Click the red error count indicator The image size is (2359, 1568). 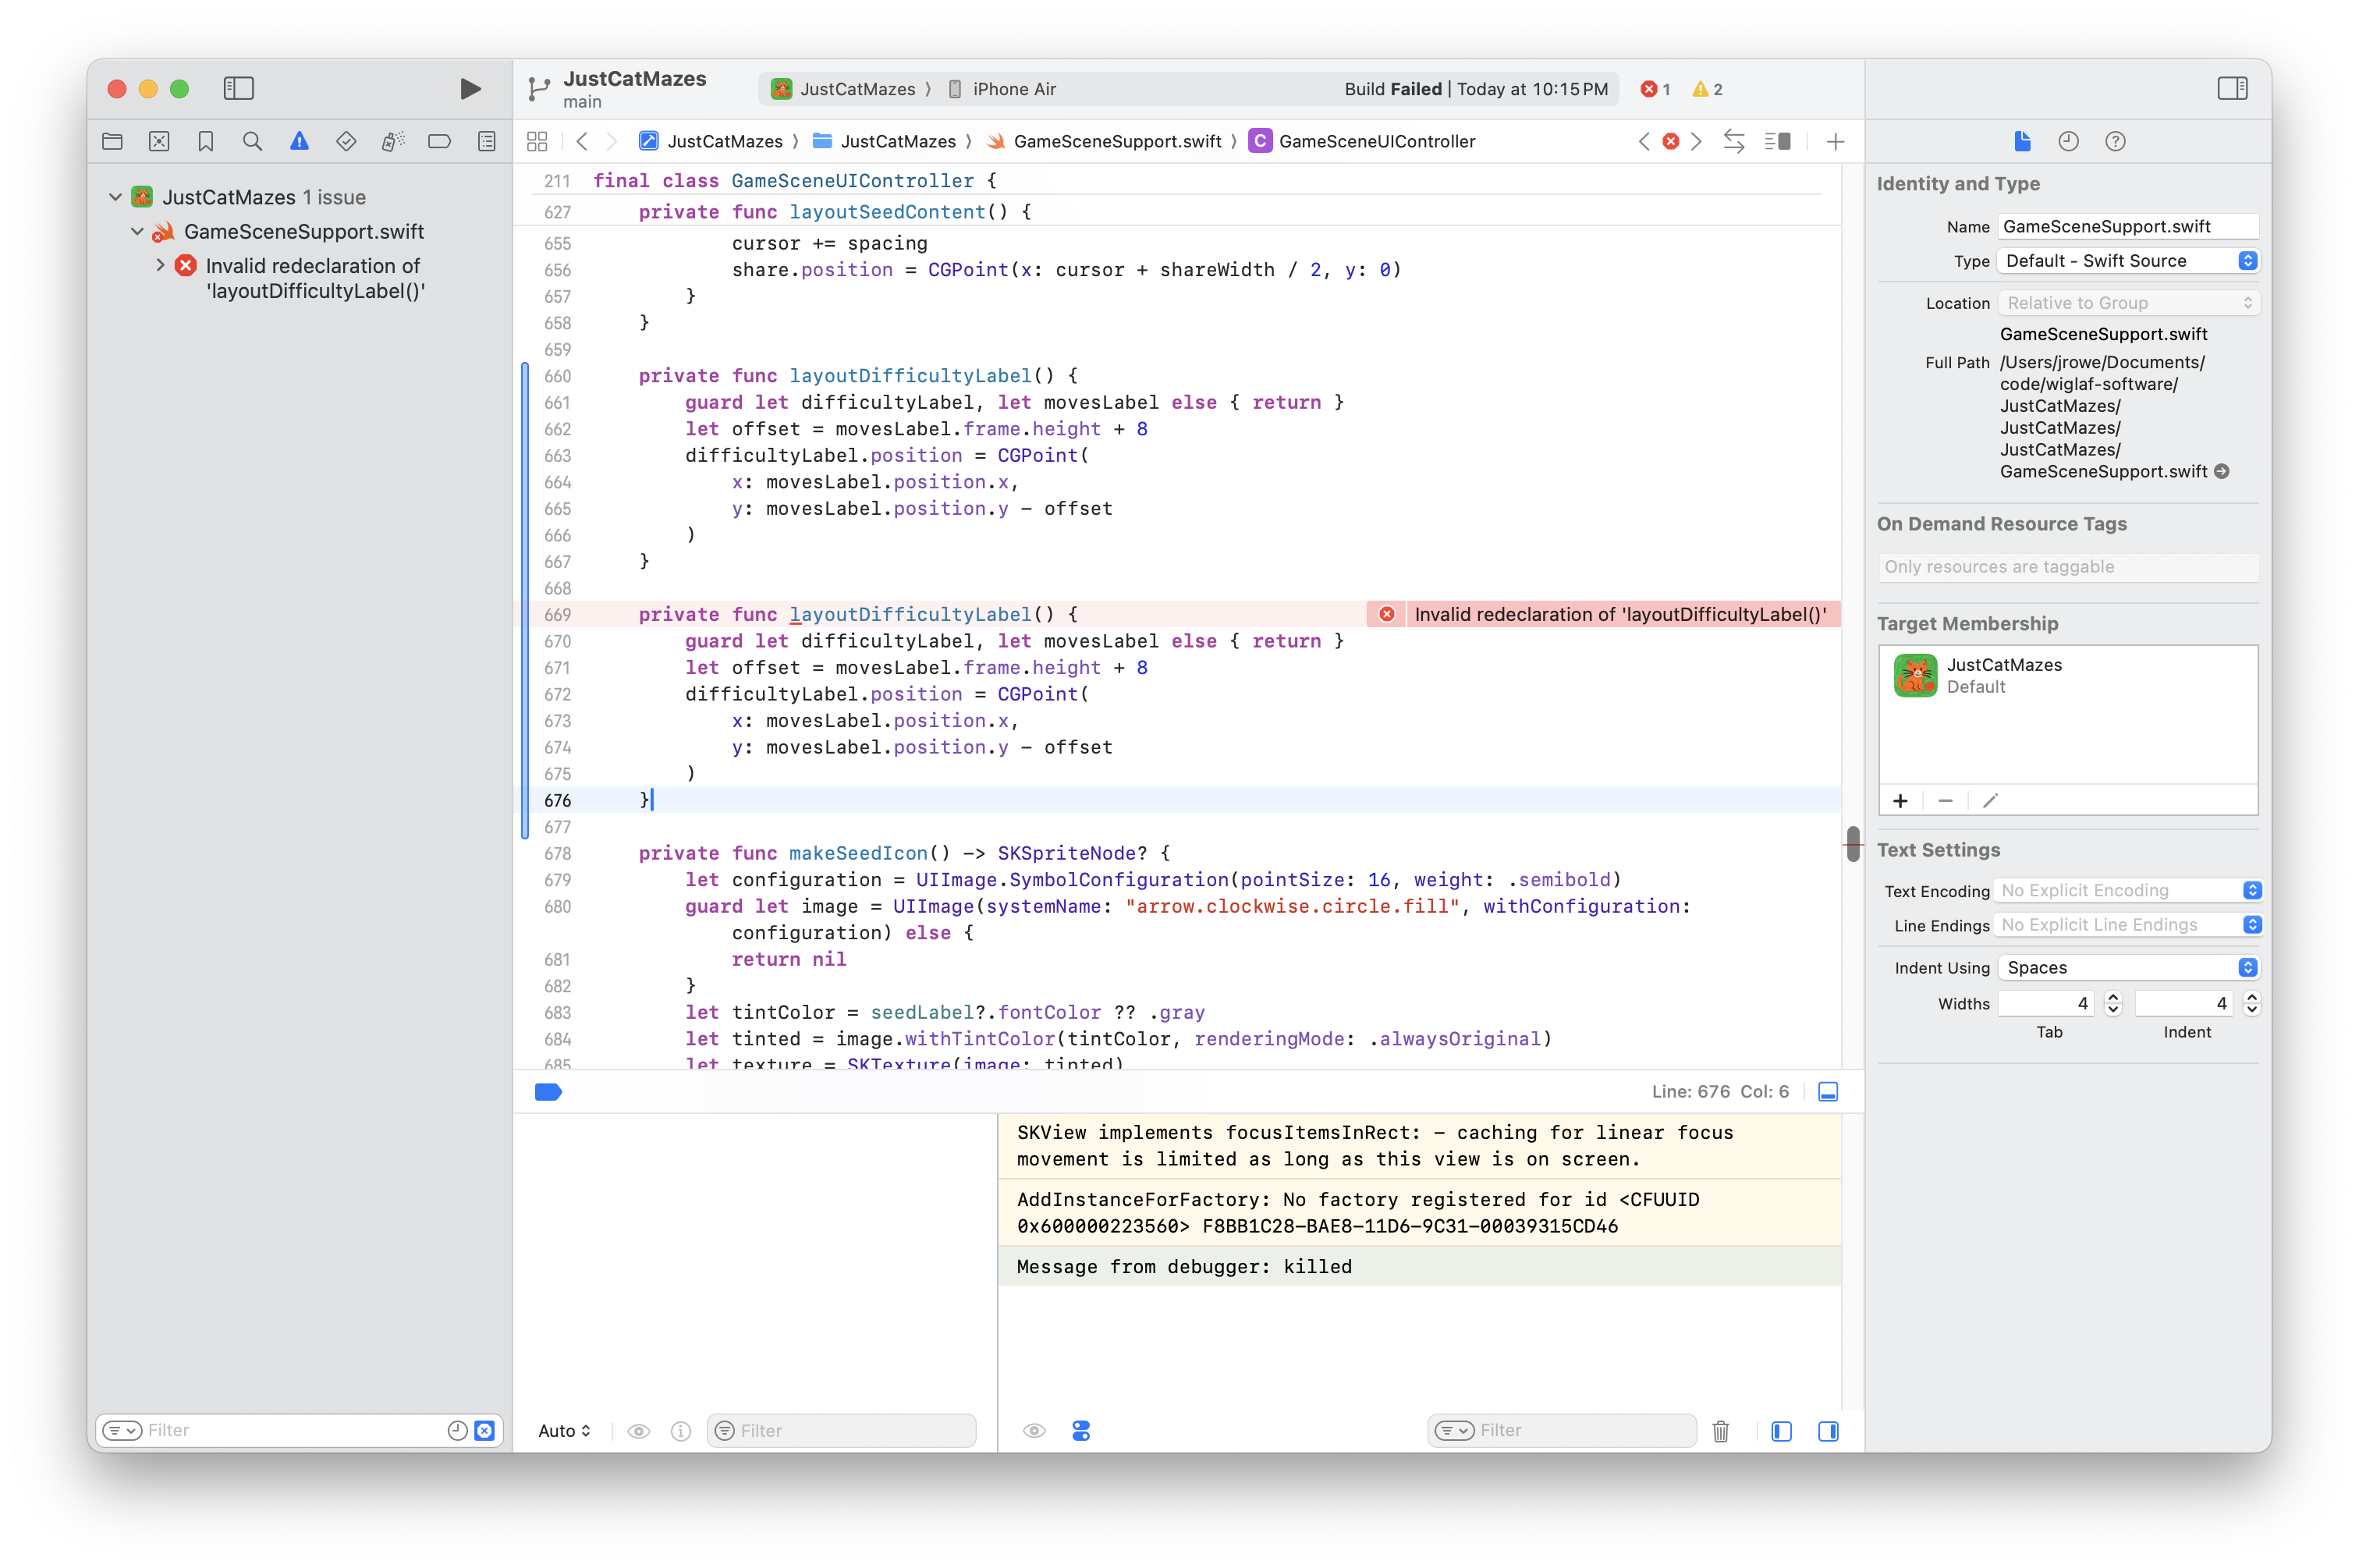[x=1655, y=89]
